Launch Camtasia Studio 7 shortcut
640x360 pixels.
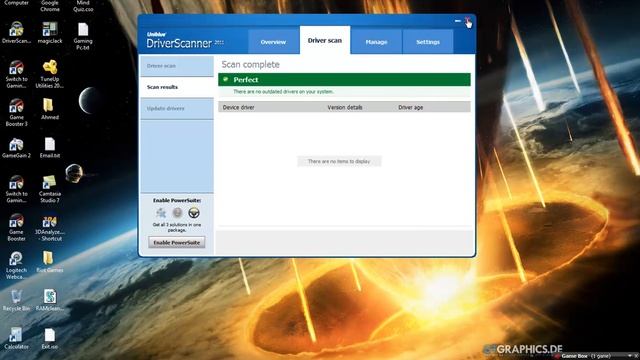coord(50,189)
